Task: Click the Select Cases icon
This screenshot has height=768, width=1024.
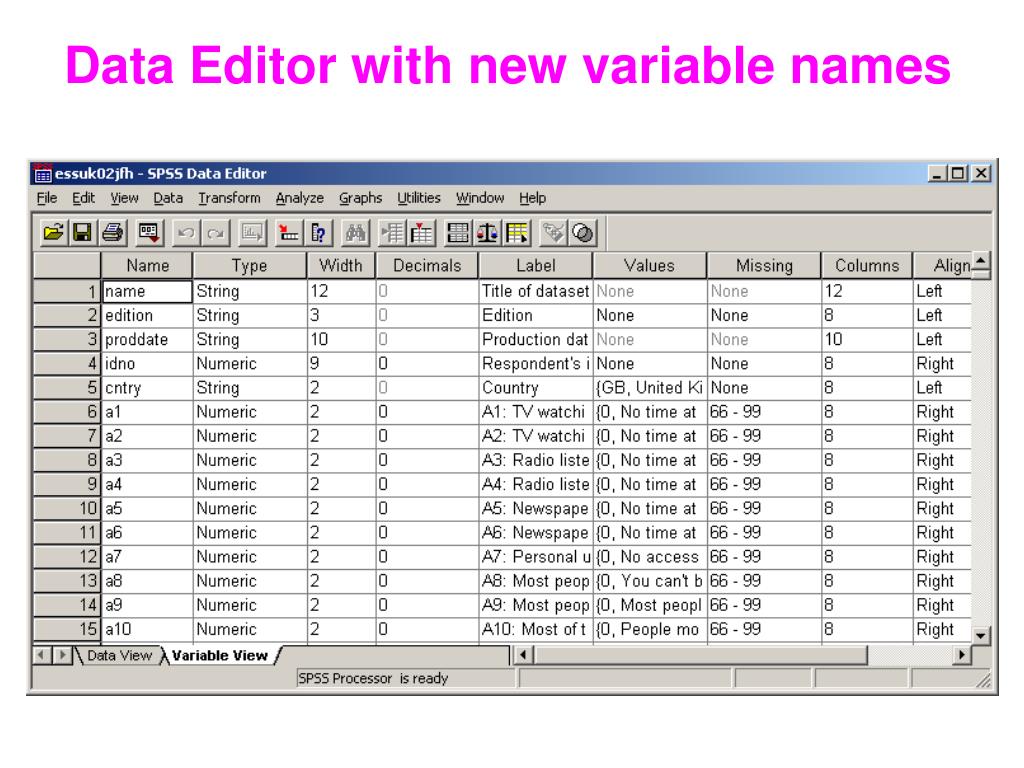Action: [x=517, y=232]
